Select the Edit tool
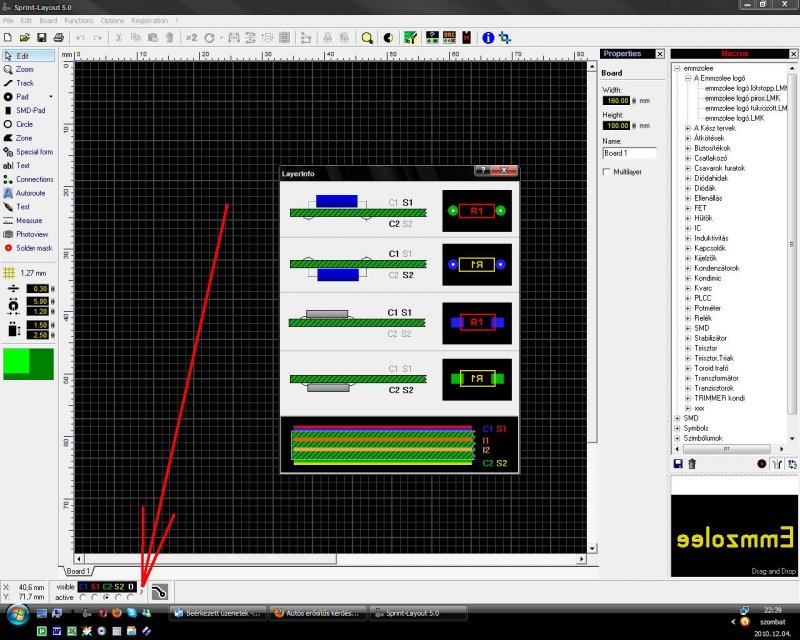 click(29, 56)
